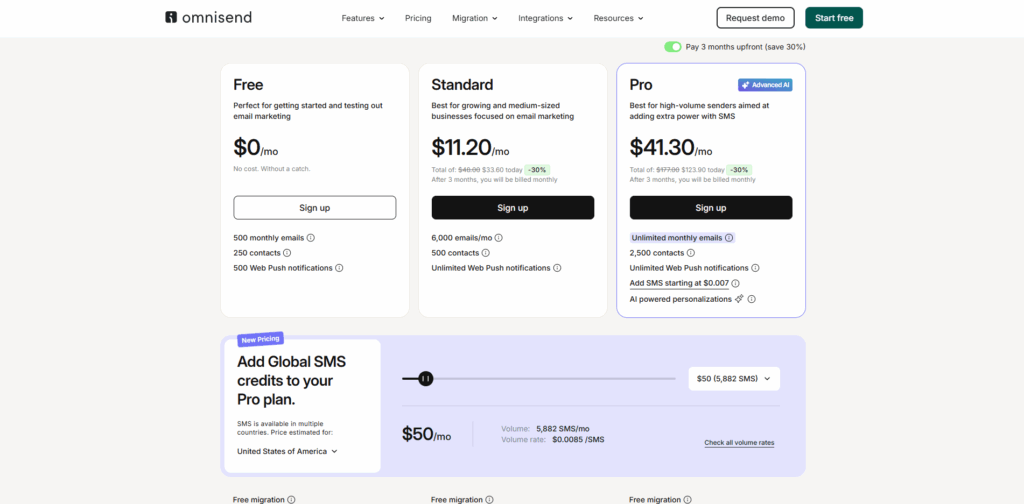Viewport: 1024px width, 504px height.
Task: Click the Pro plan -30% discount badge
Action: pyautogui.click(x=739, y=170)
